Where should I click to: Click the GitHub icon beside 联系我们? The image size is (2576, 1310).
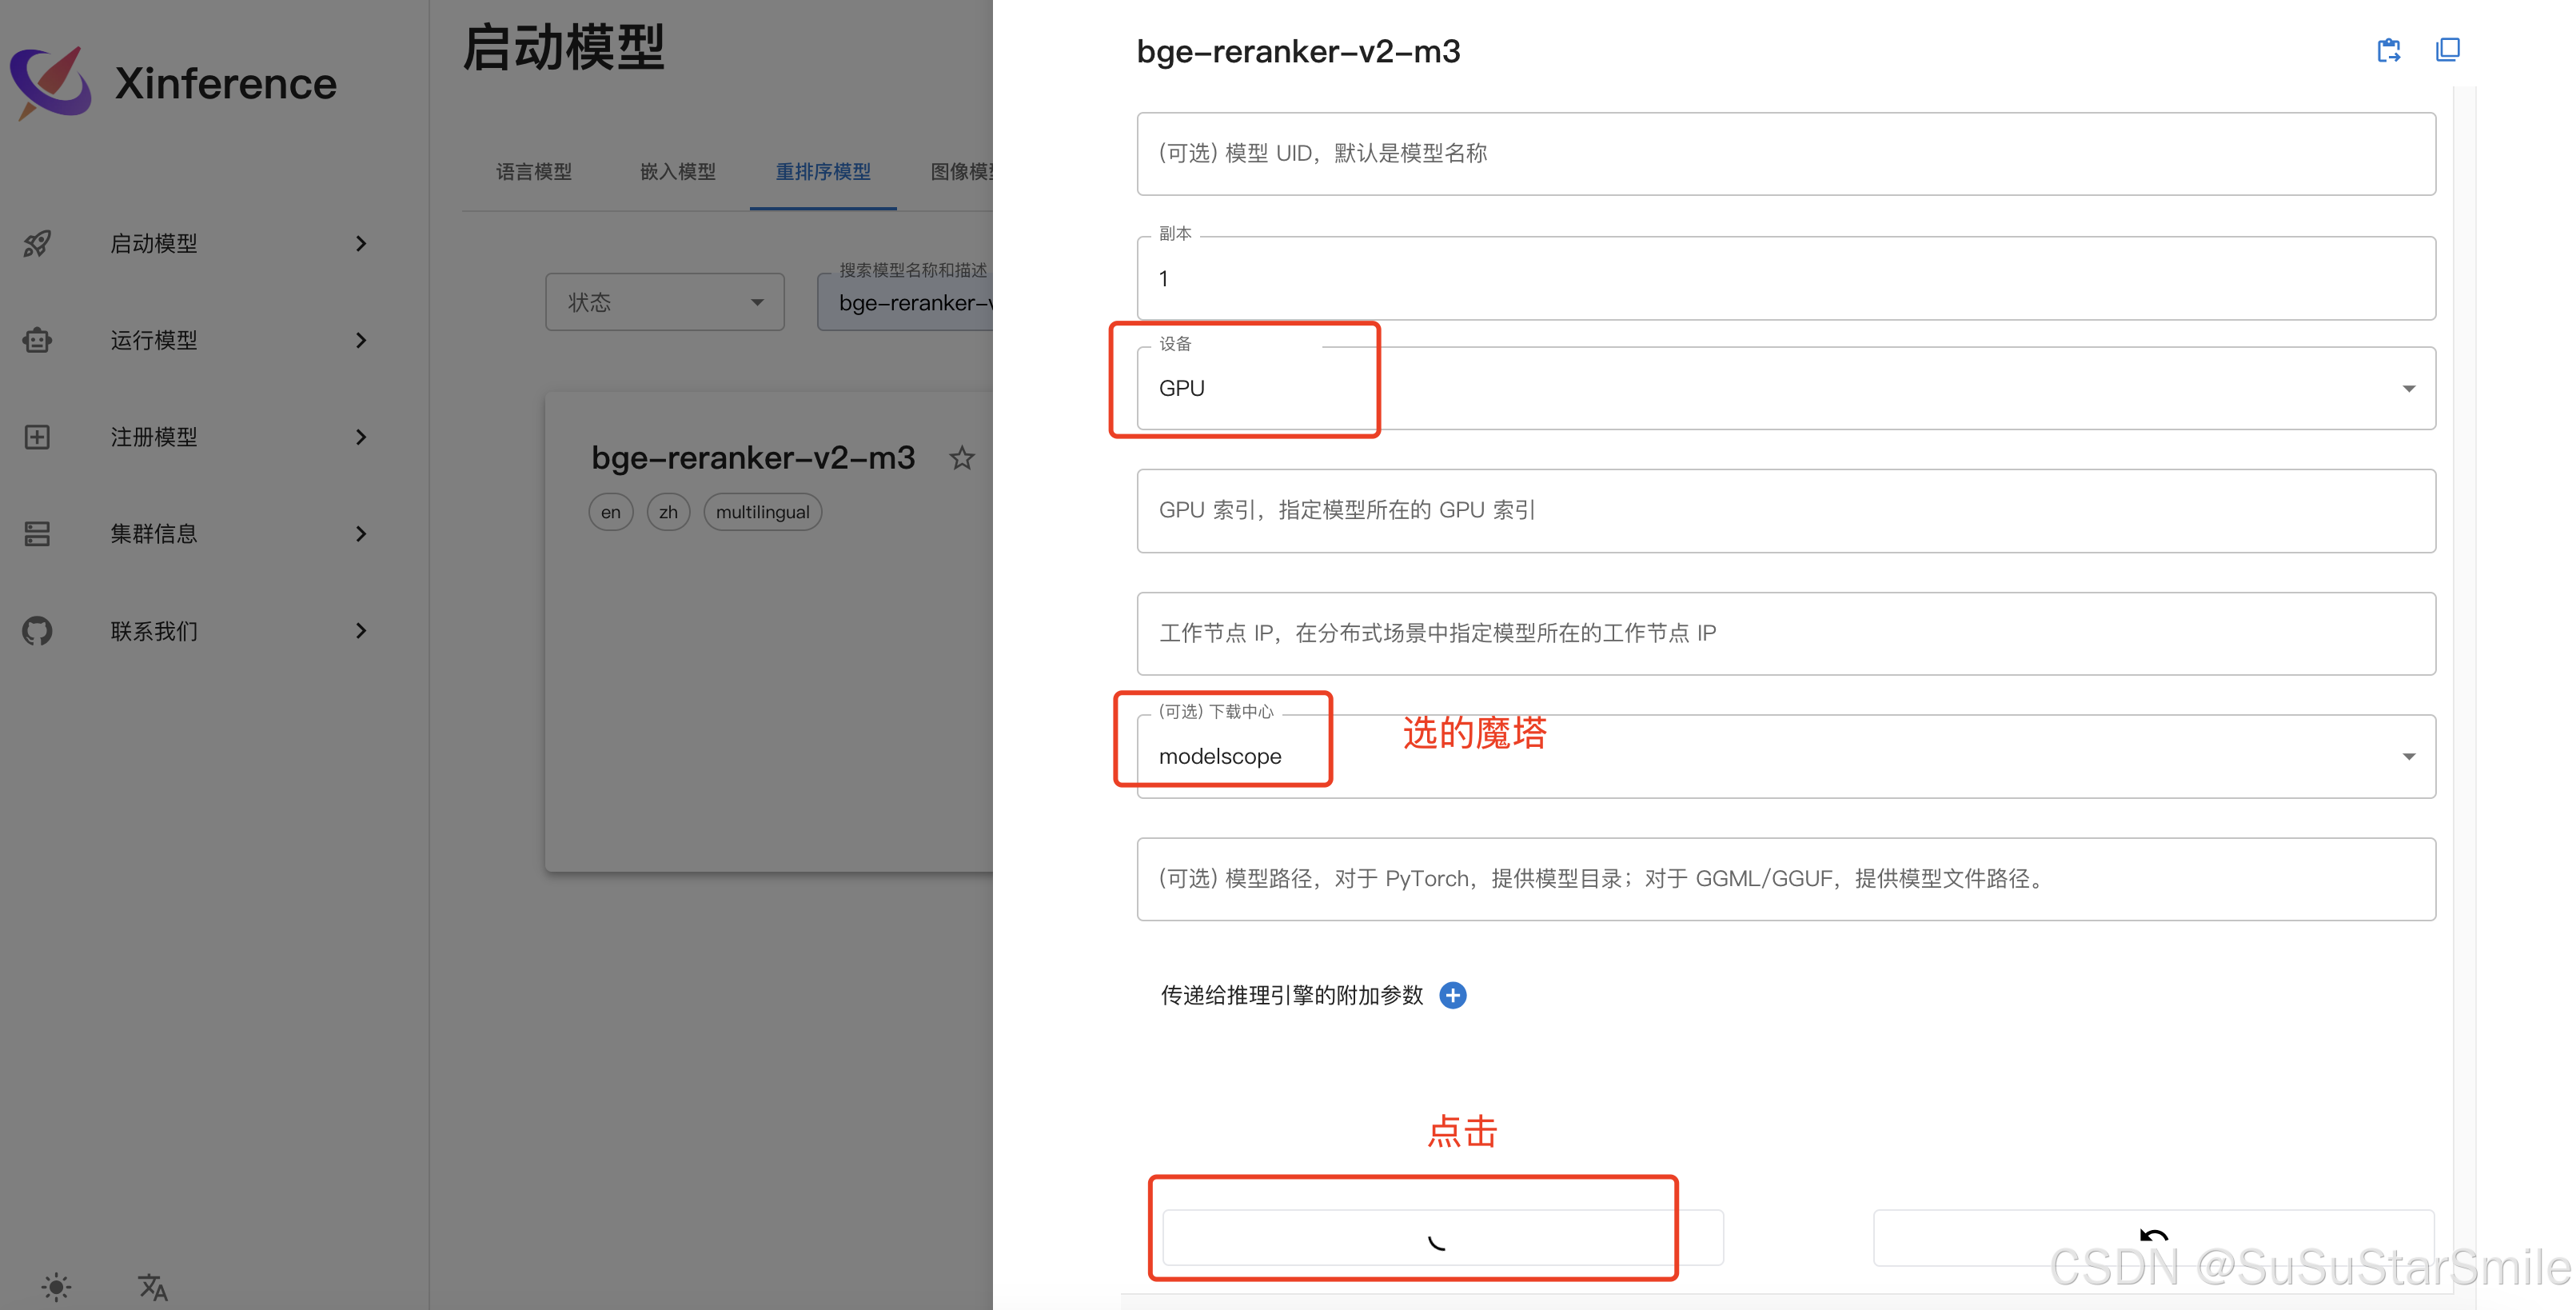(x=37, y=631)
